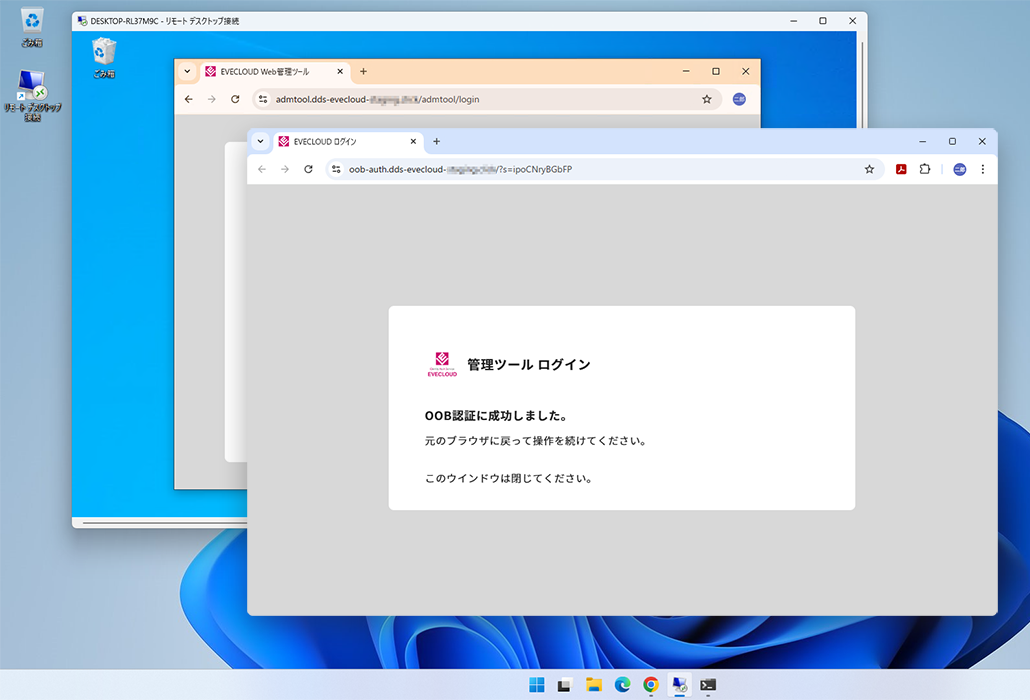Open Microsoft Edge from taskbar
This screenshot has width=1030, height=700.
tap(622, 685)
